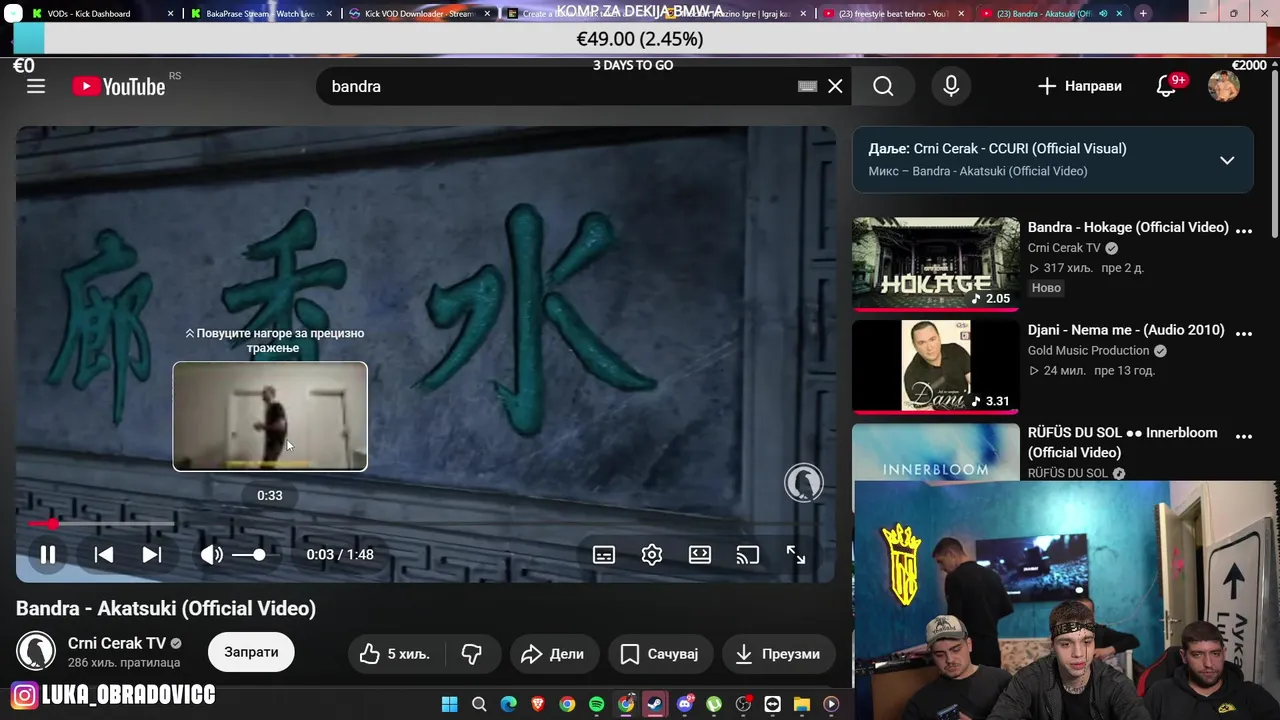Adjust the volume slider handle

pyautogui.click(x=259, y=554)
